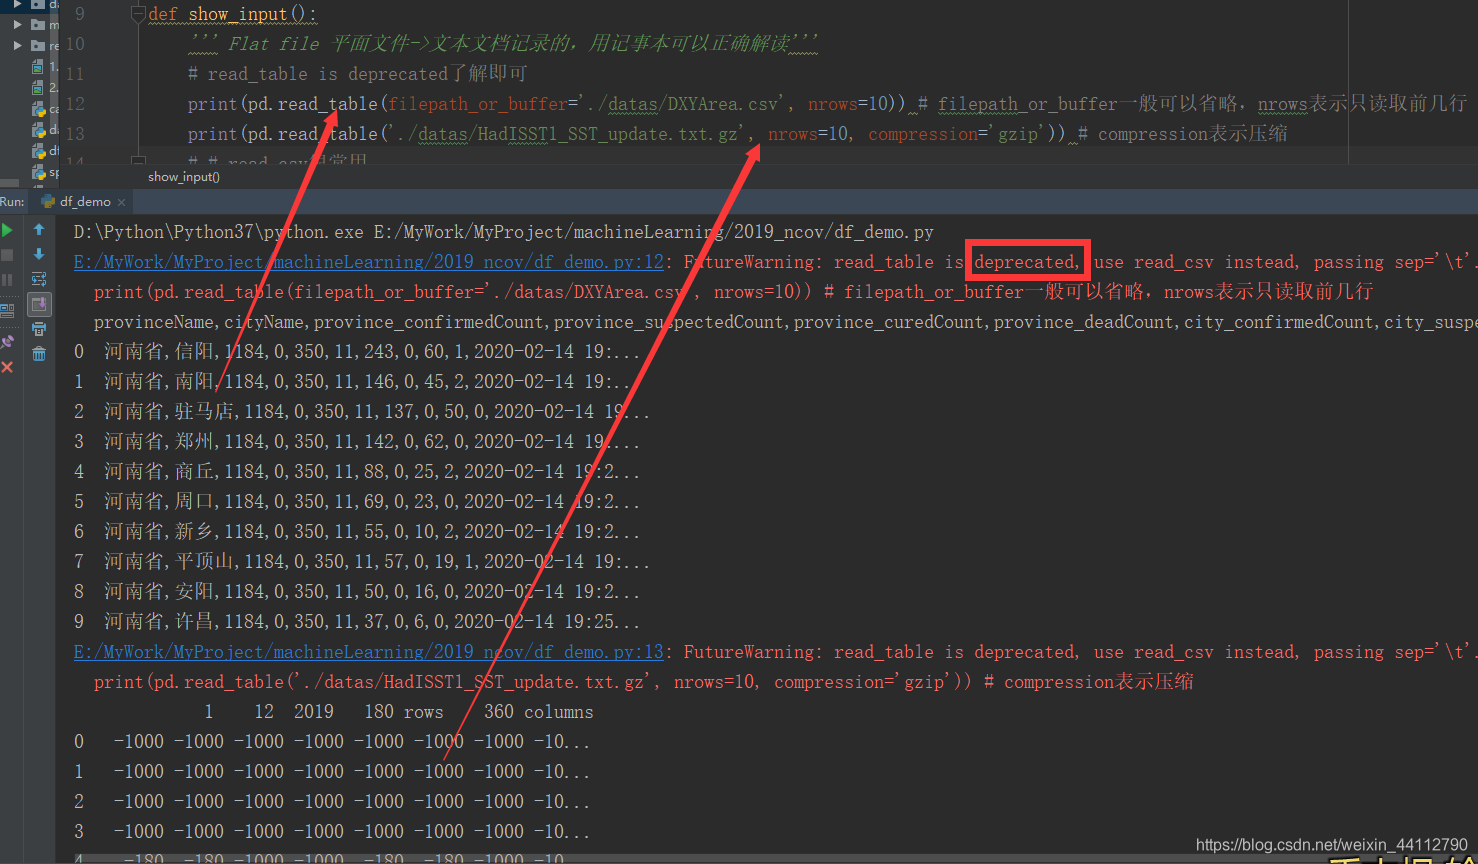Click output row 3 with 郑州
Screen dimensions: 1478x864
(357, 442)
